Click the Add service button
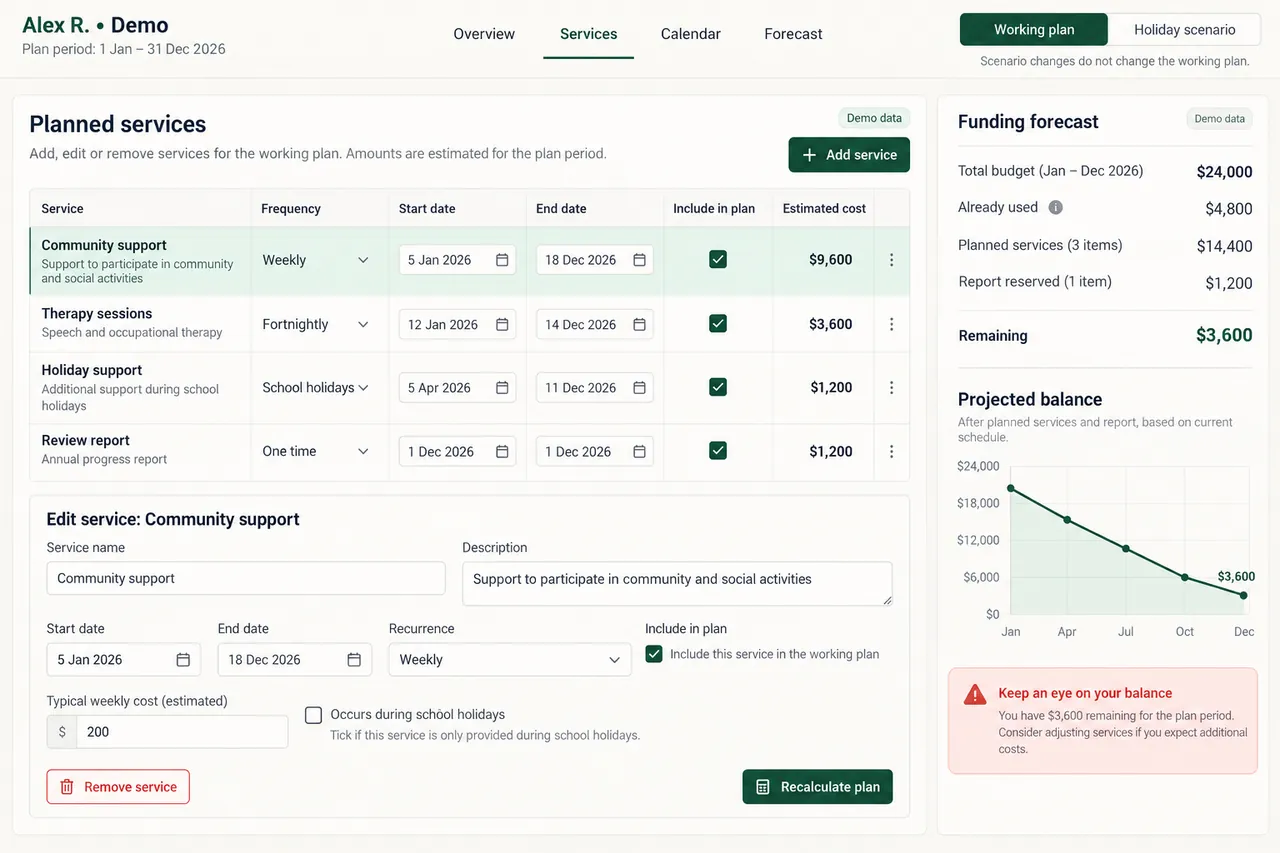Image resolution: width=1280 pixels, height=853 pixels. click(849, 155)
